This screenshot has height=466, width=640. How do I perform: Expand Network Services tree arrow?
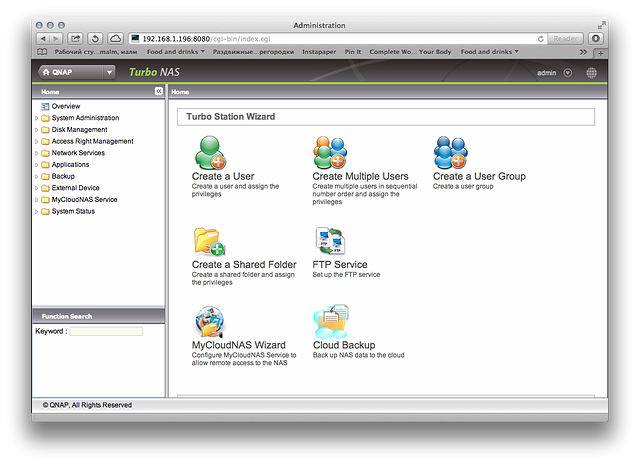(x=36, y=153)
